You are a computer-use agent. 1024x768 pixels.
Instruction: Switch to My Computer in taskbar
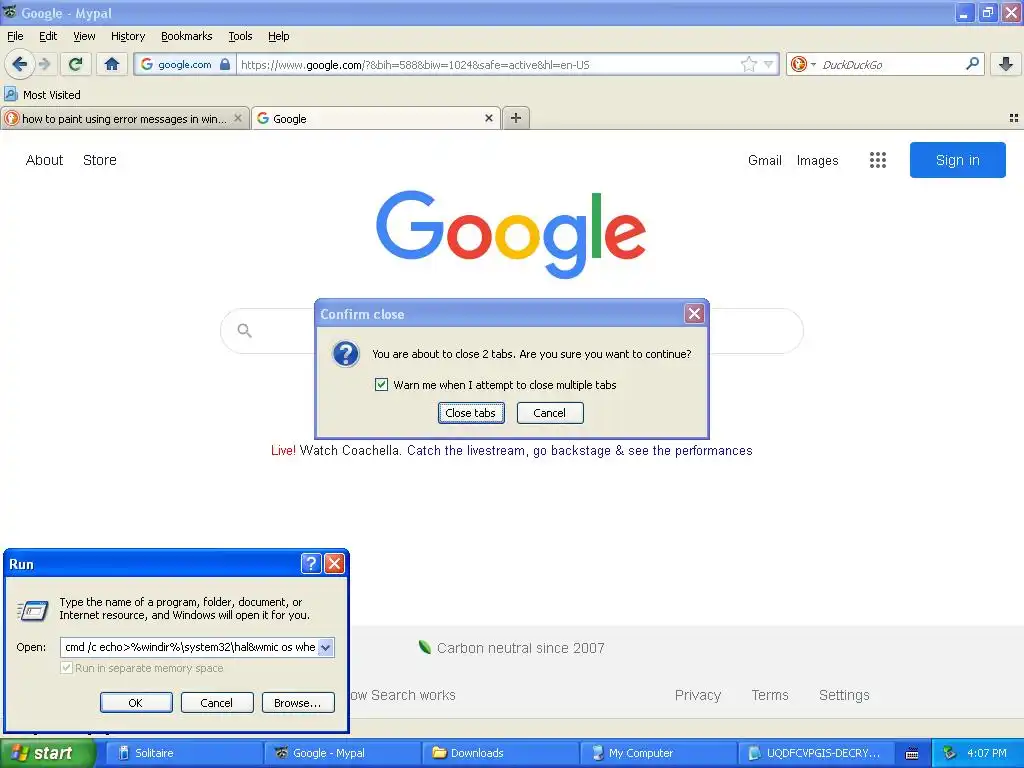[658, 753]
